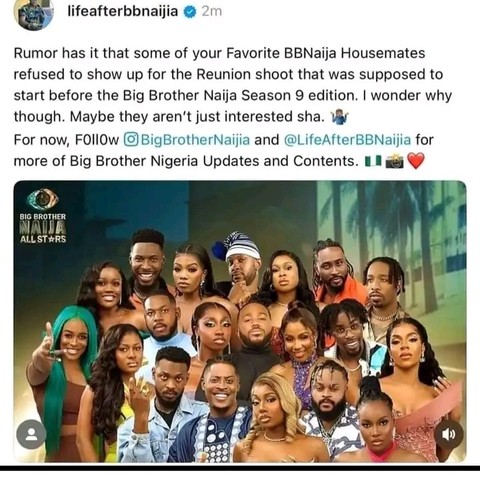Click the Instagram icon before BigBrotherNaijia

(131, 139)
